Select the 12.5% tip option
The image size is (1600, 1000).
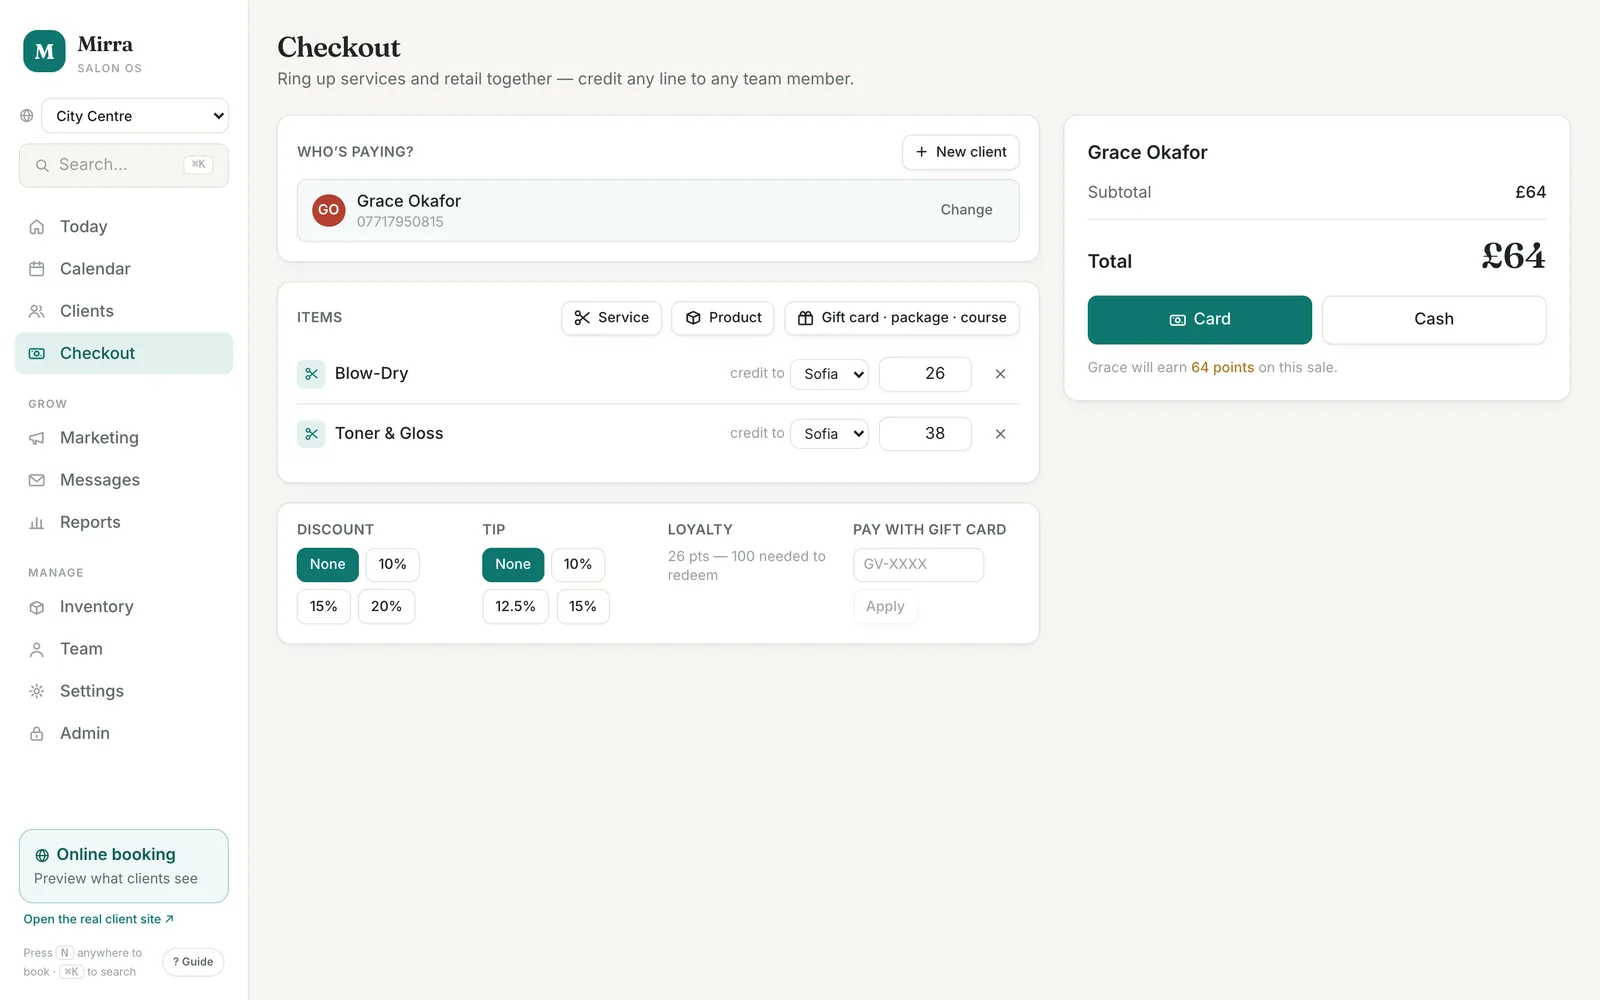515,606
